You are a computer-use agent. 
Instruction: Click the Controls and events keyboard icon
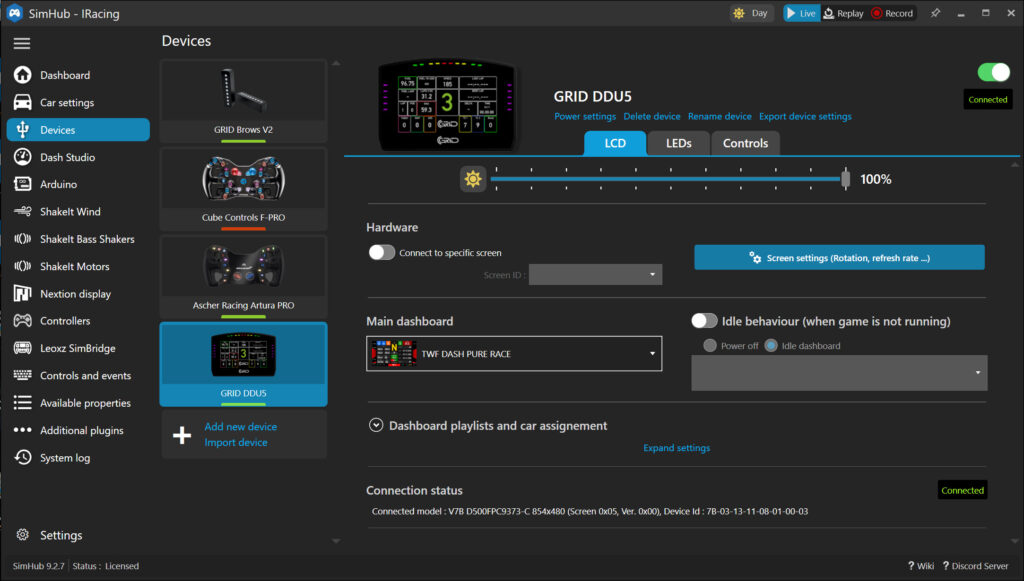click(23, 375)
